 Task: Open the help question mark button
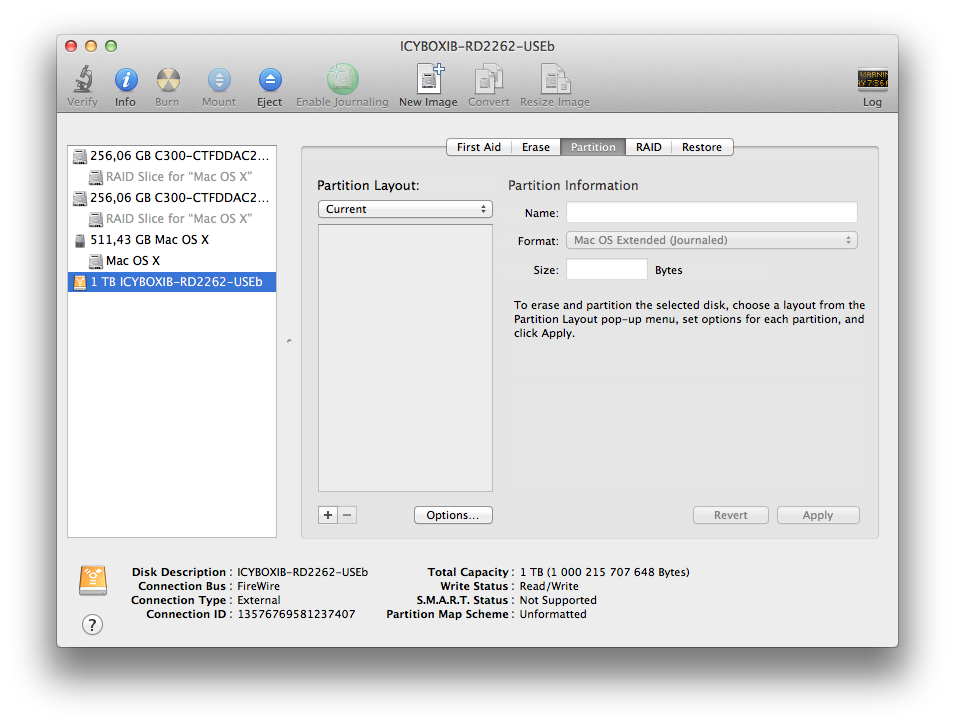93,624
